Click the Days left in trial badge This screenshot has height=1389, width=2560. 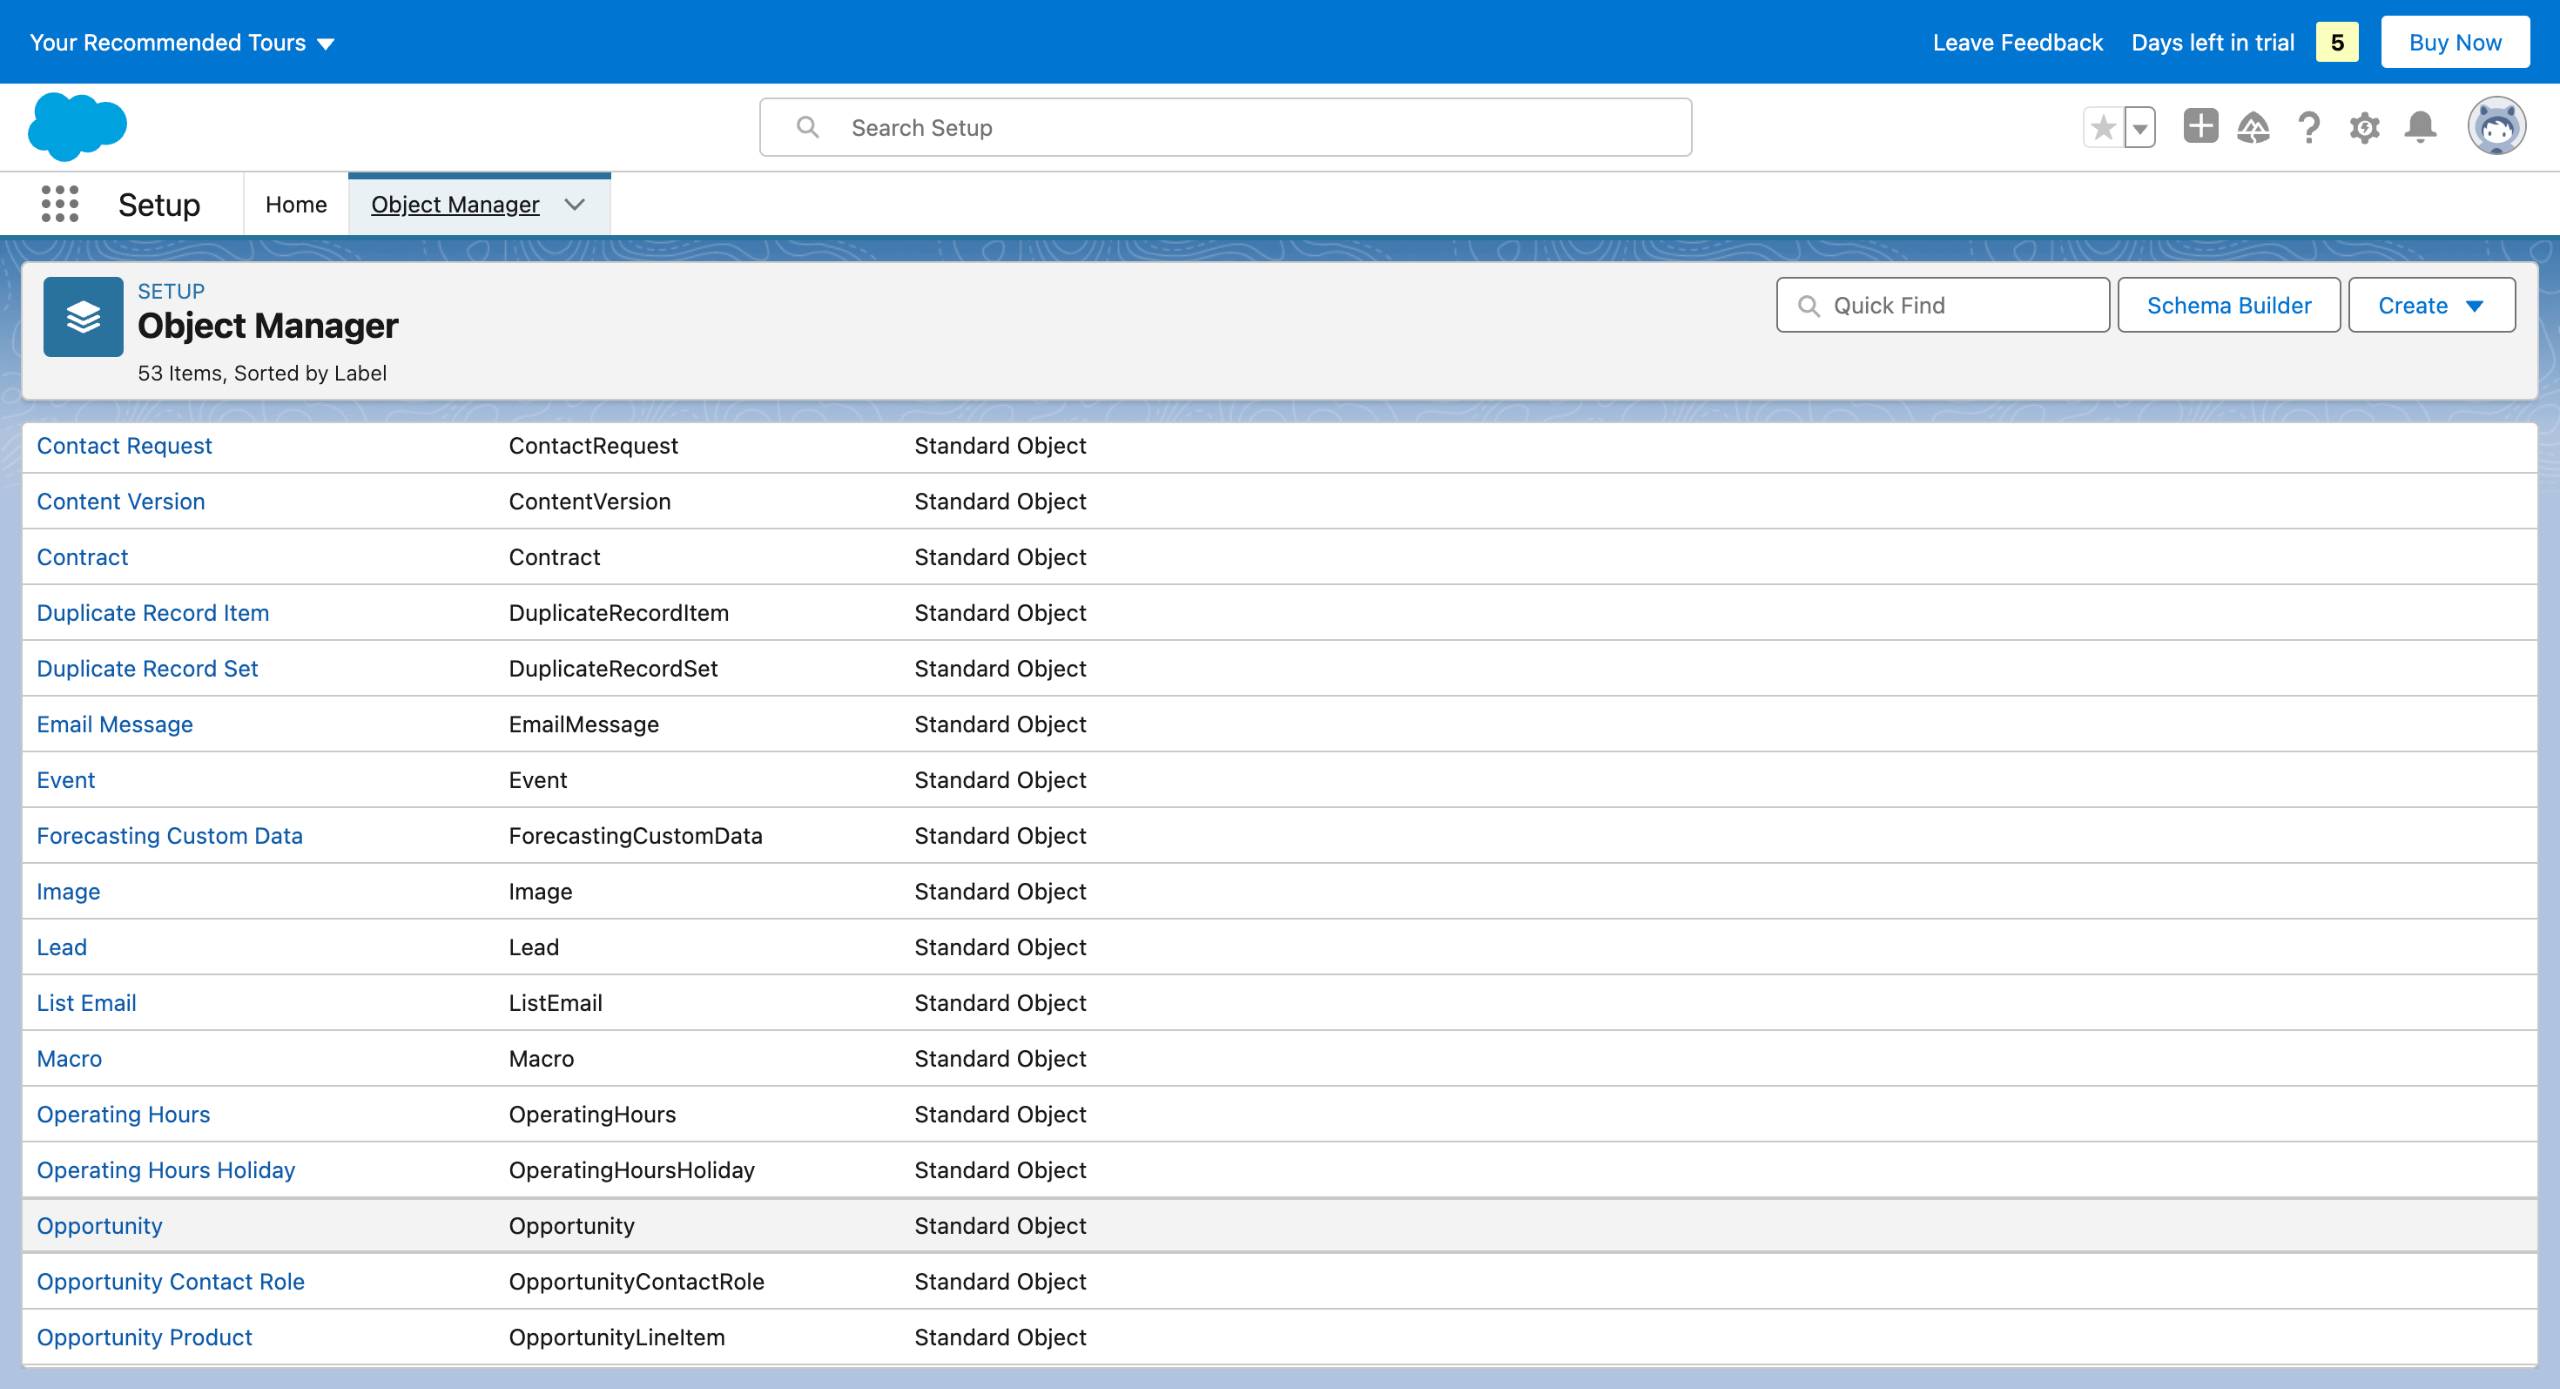tap(2337, 42)
